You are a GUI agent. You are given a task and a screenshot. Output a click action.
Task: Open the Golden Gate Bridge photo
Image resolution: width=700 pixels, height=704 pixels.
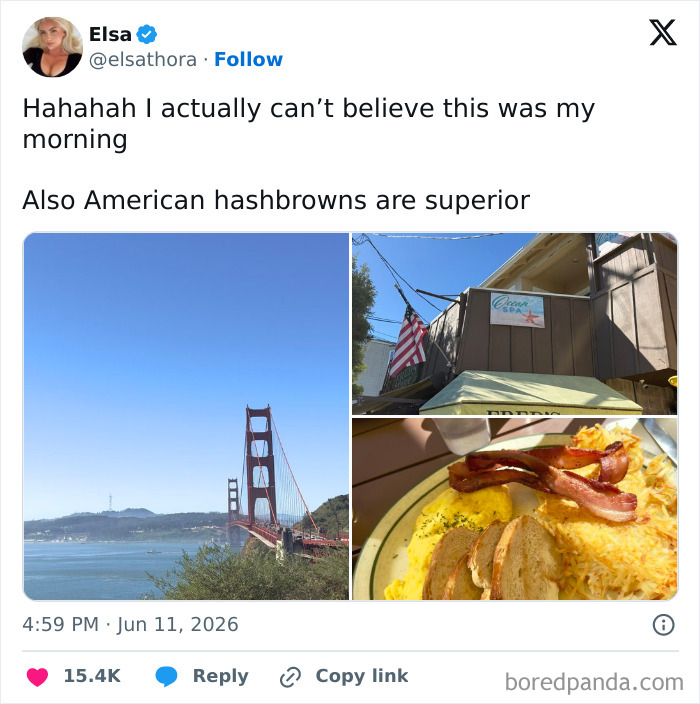186,416
